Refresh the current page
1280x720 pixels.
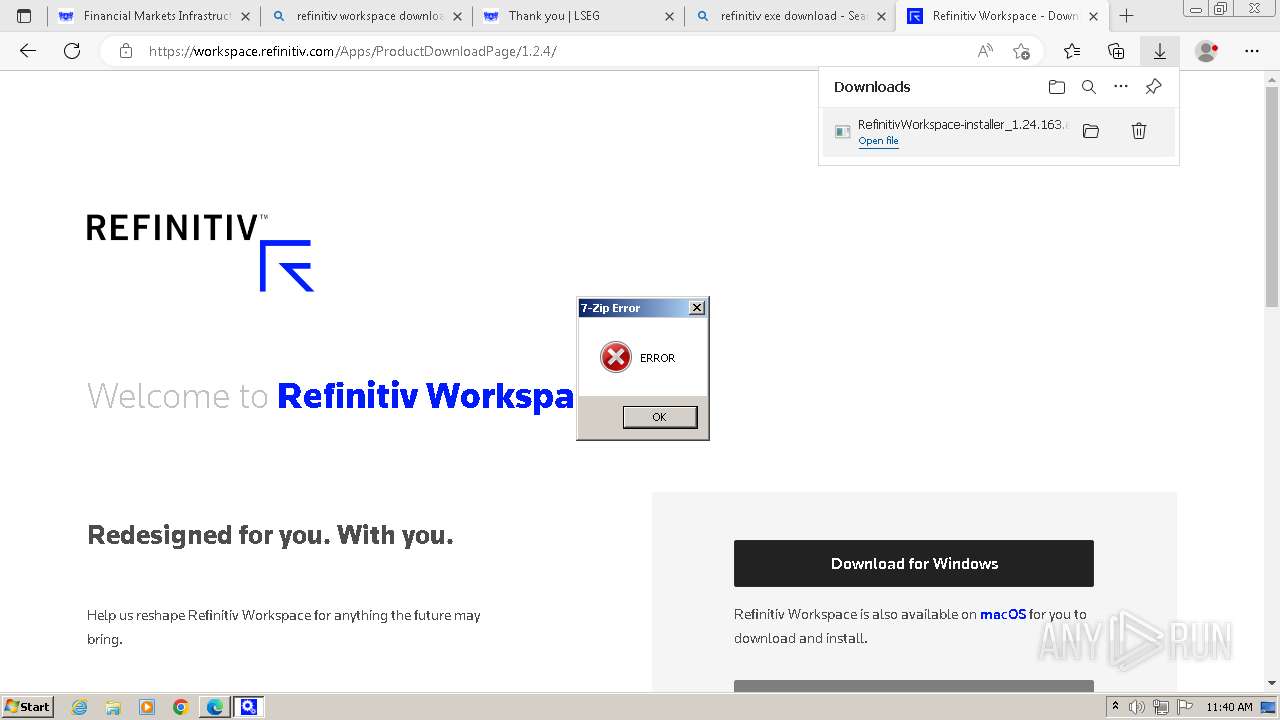[72, 51]
